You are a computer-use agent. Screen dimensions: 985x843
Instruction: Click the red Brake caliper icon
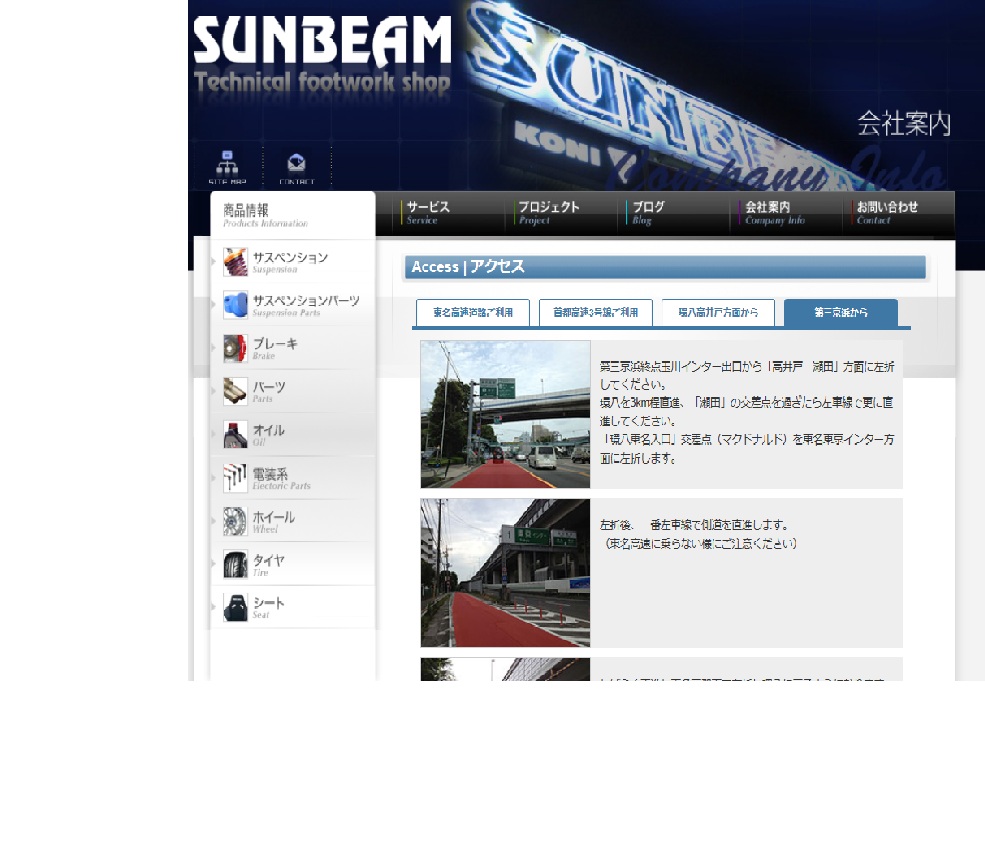236,349
